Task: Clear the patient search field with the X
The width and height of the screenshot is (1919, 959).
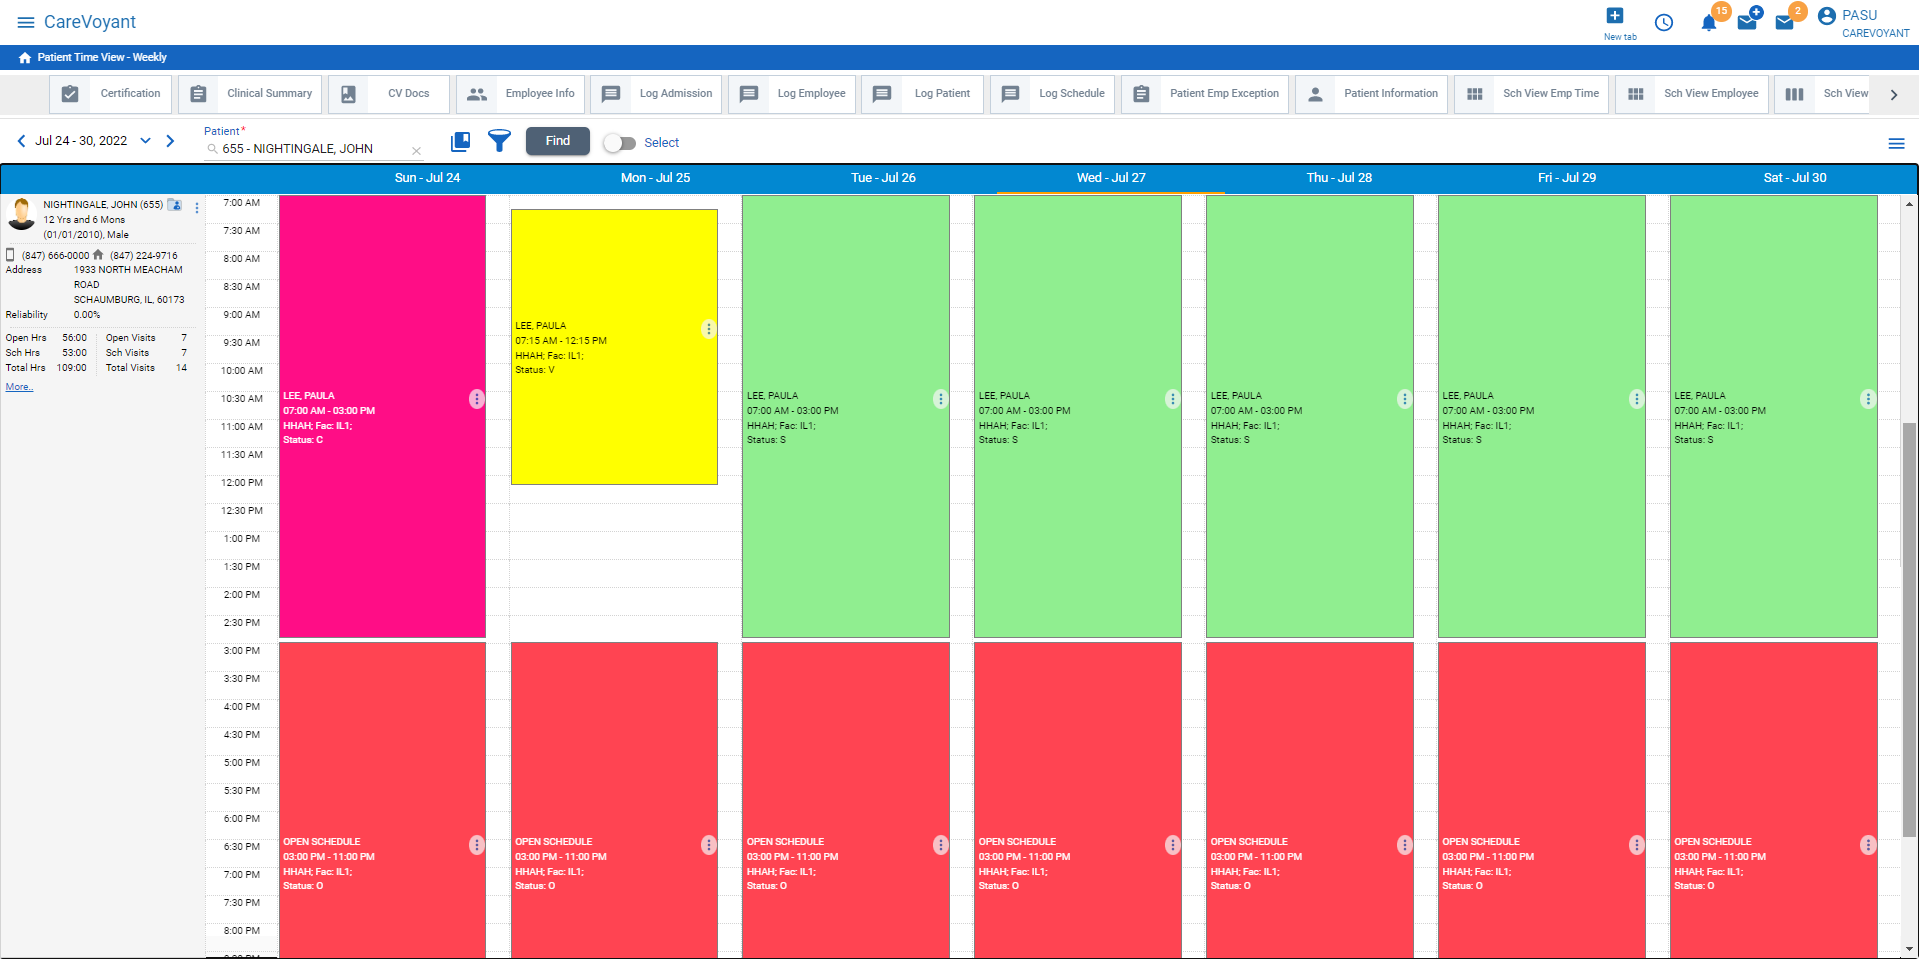Action: [x=416, y=149]
